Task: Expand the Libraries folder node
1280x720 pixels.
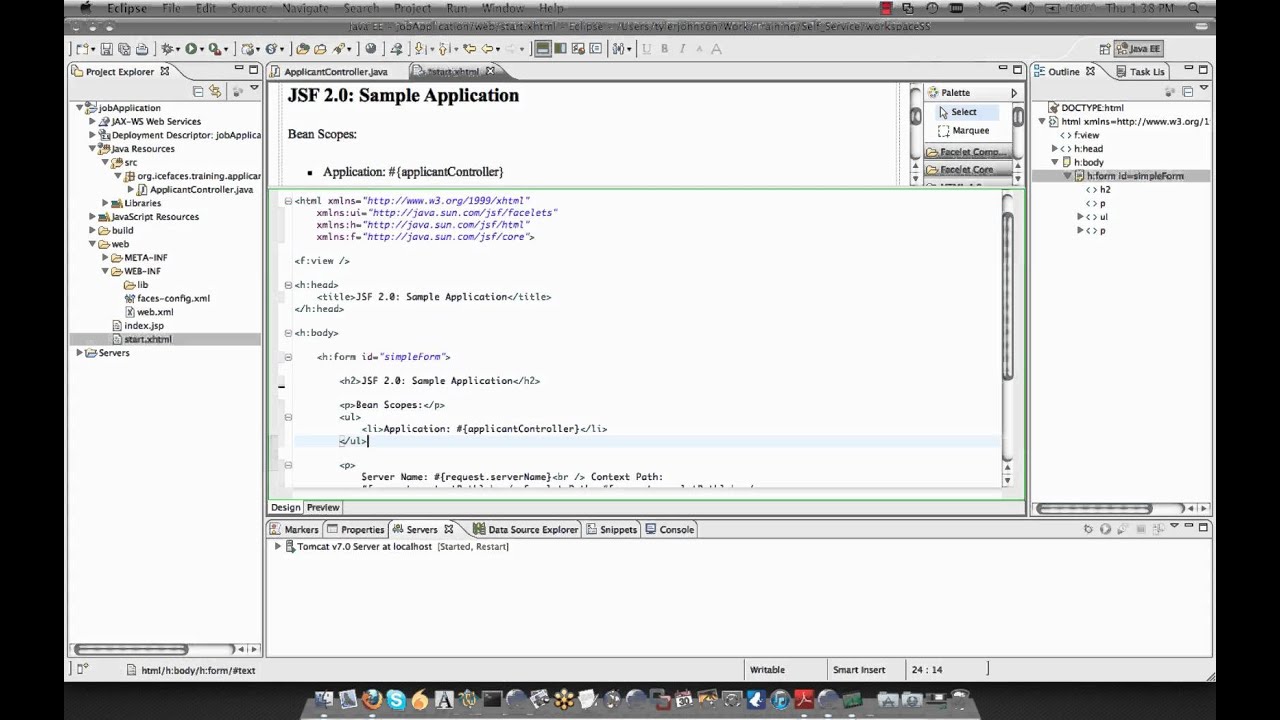Action: 105,203
